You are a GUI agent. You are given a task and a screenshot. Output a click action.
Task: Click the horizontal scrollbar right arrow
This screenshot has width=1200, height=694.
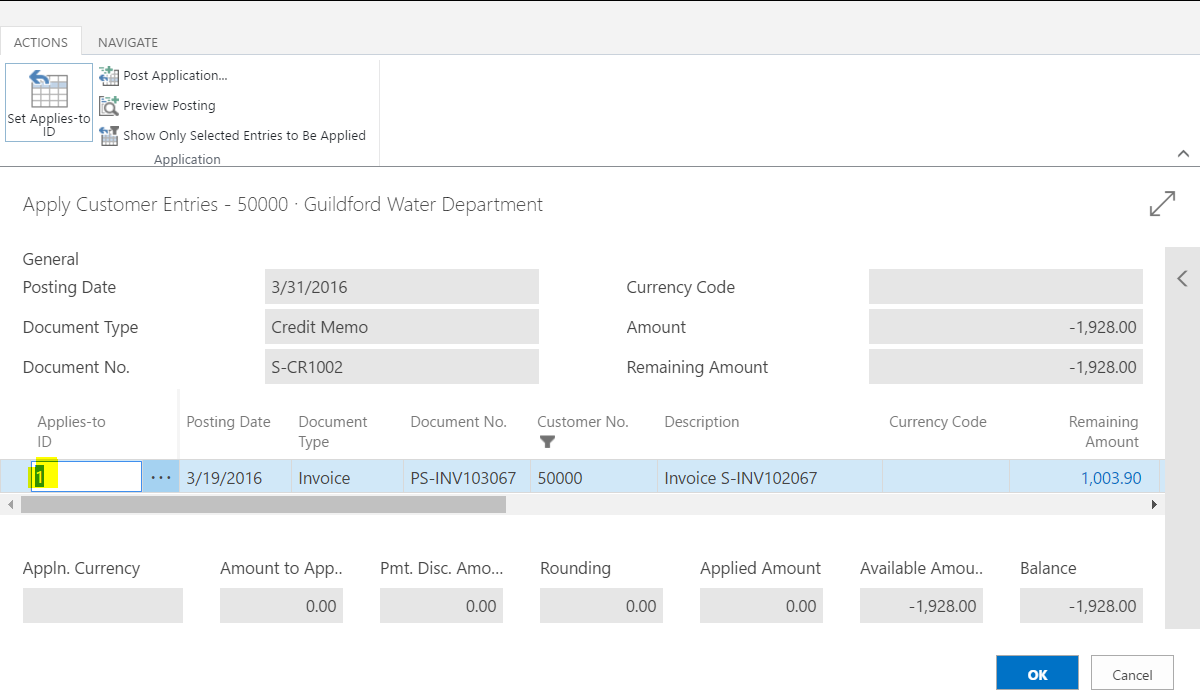1153,505
